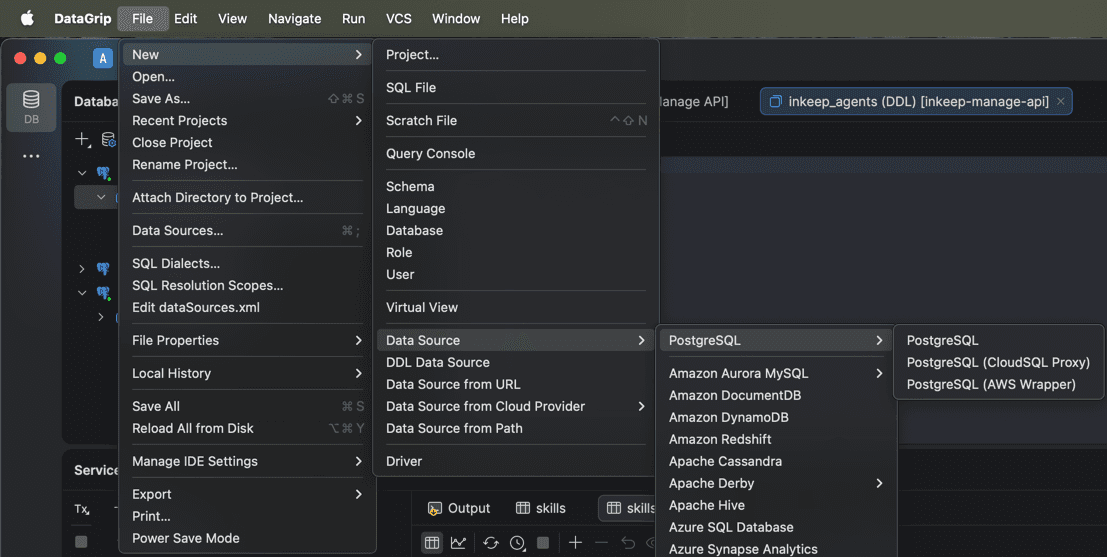The height and width of the screenshot is (557, 1107).
Task: Expand the Apache Derby submenu
Action: (777, 484)
